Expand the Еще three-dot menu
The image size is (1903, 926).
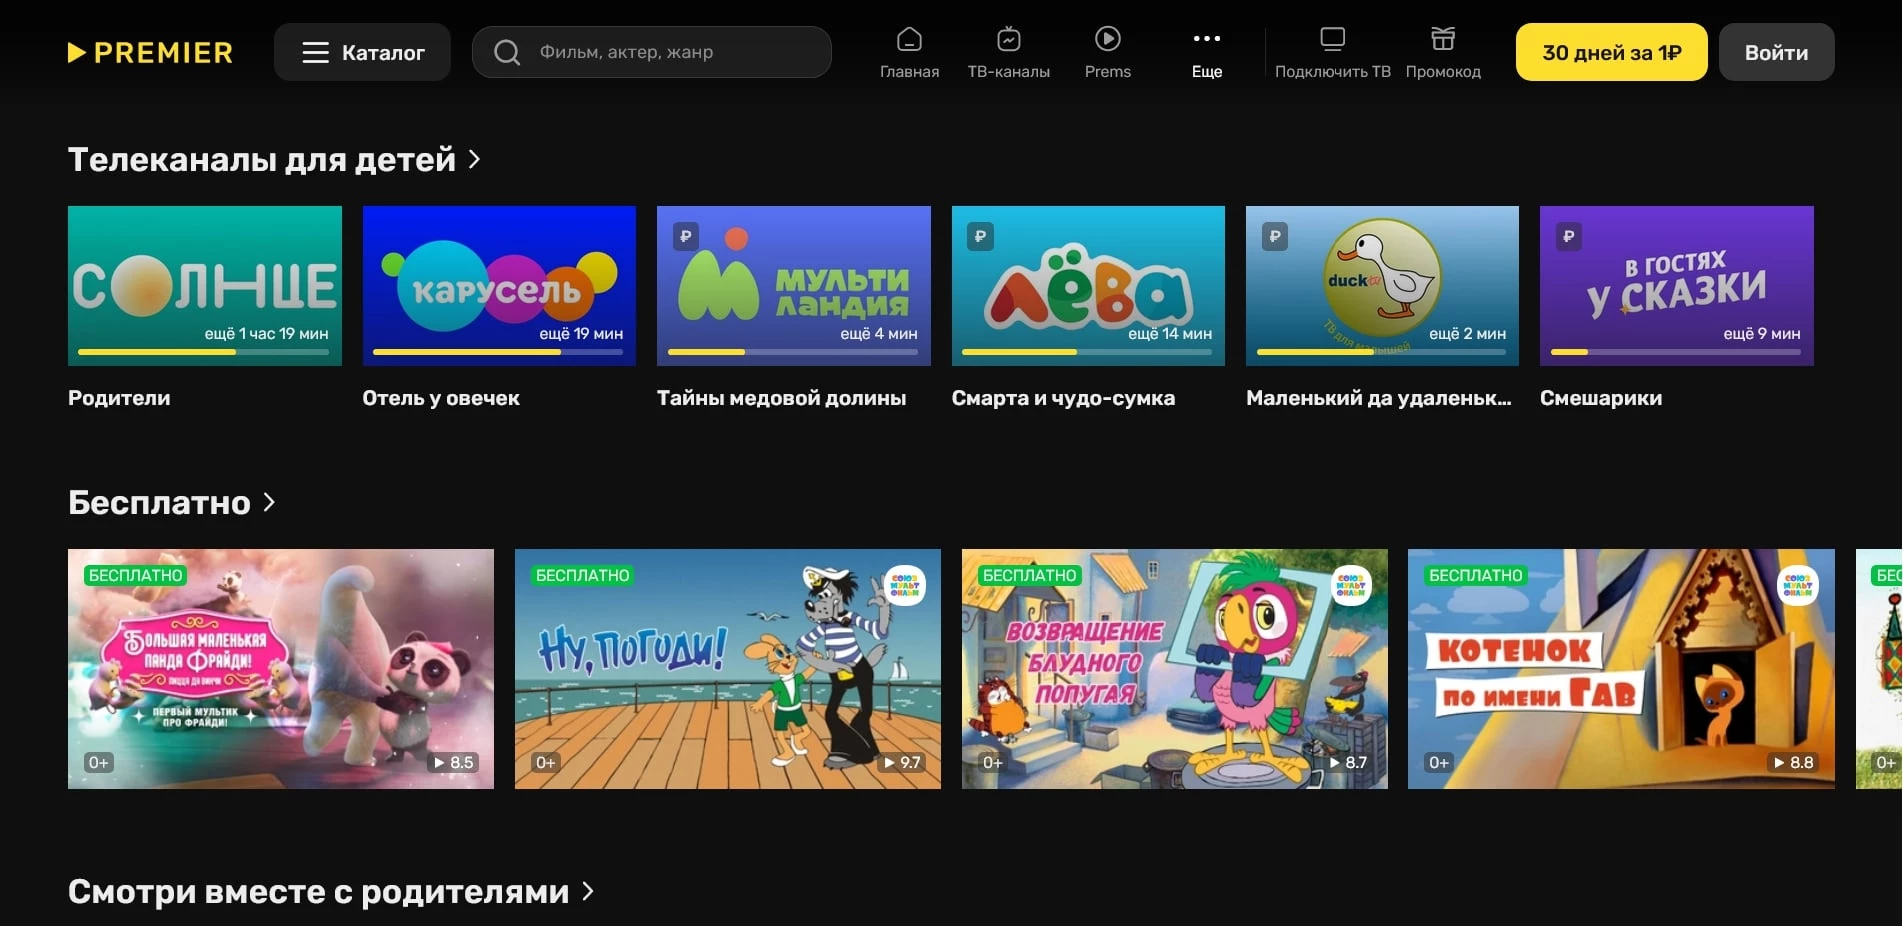(1206, 40)
